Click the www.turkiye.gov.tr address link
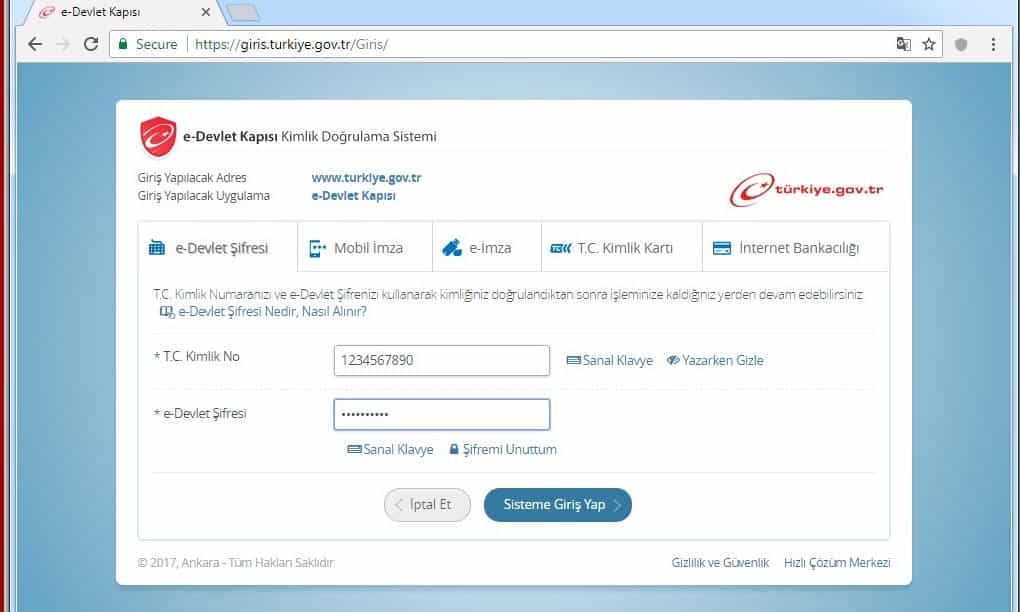The height and width of the screenshot is (612, 1020). point(366,178)
